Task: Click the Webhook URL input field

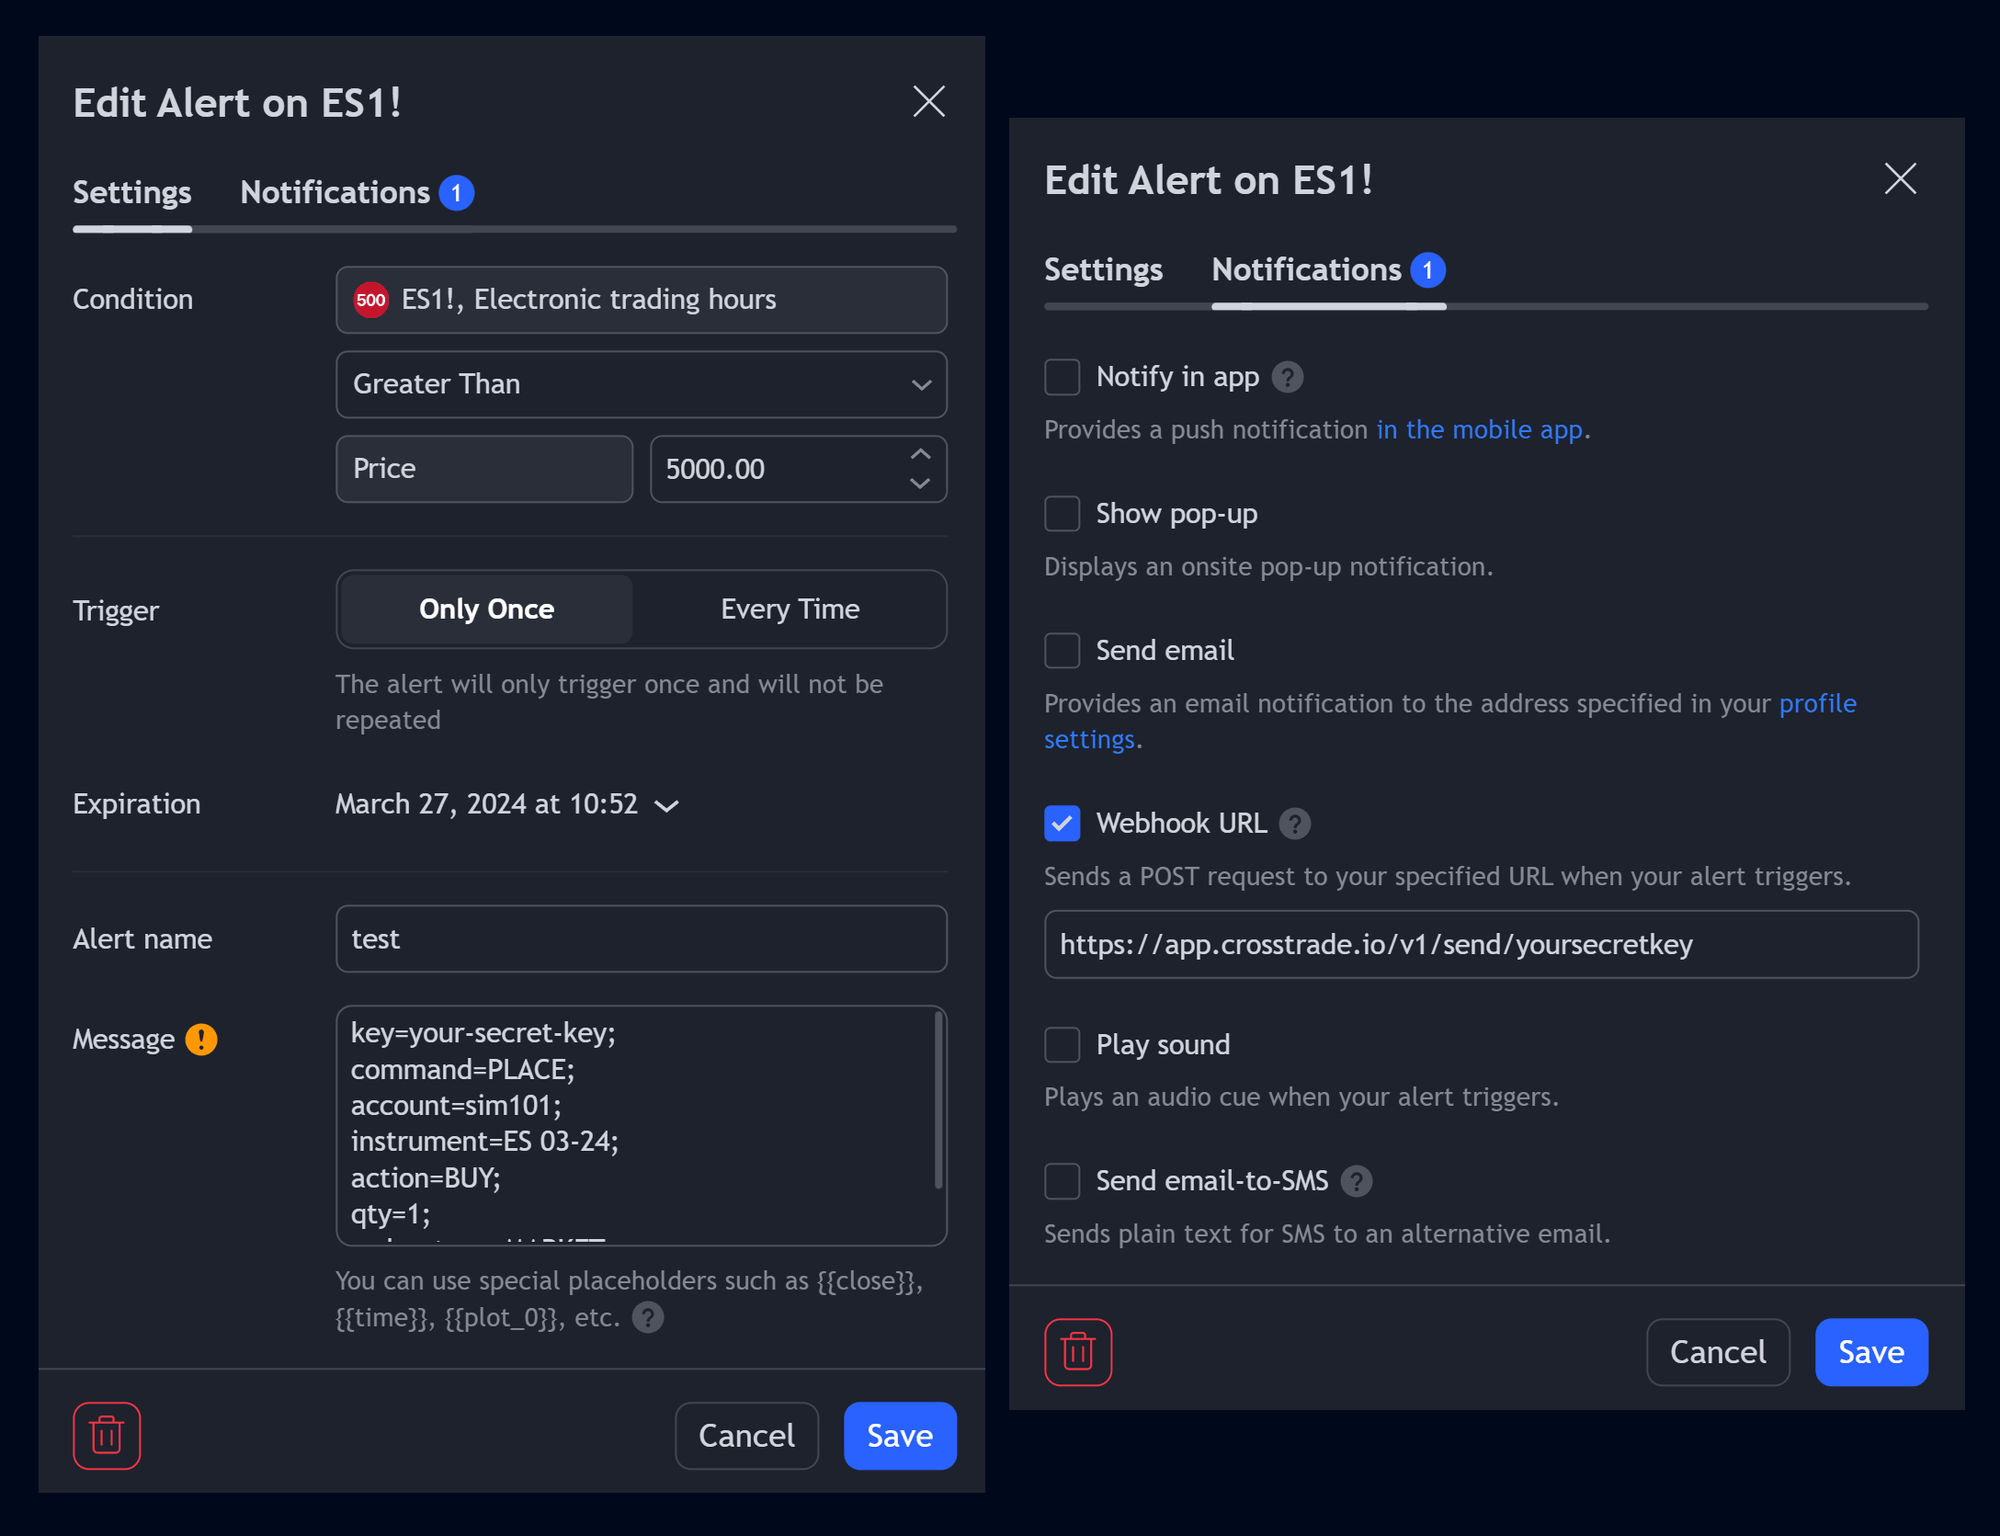Action: [x=1480, y=944]
